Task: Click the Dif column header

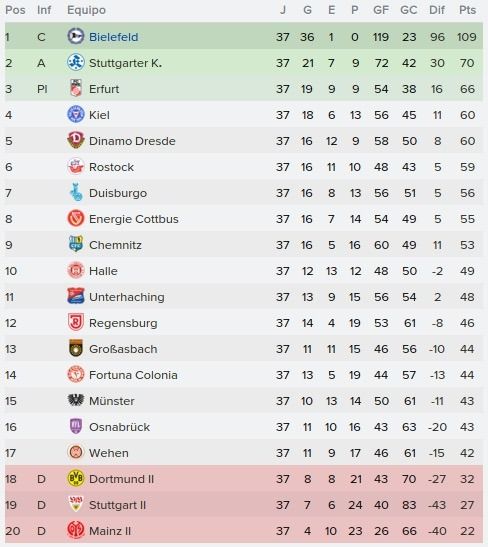Action: (x=437, y=10)
